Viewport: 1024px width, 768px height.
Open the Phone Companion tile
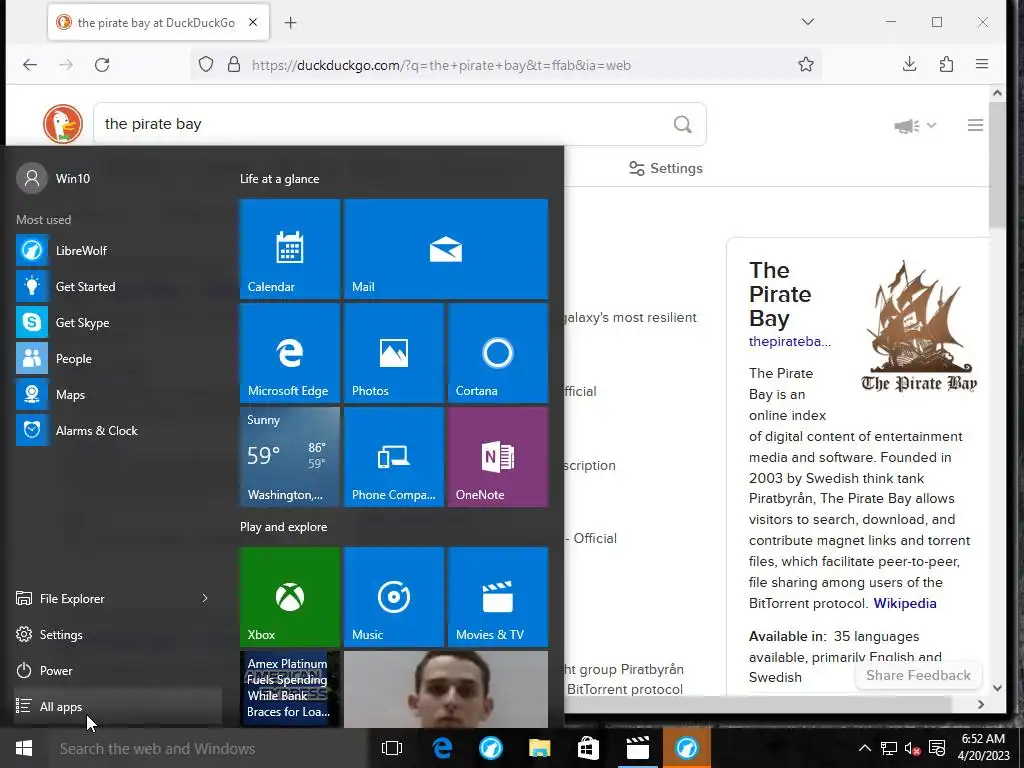click(x=394, y=456)
